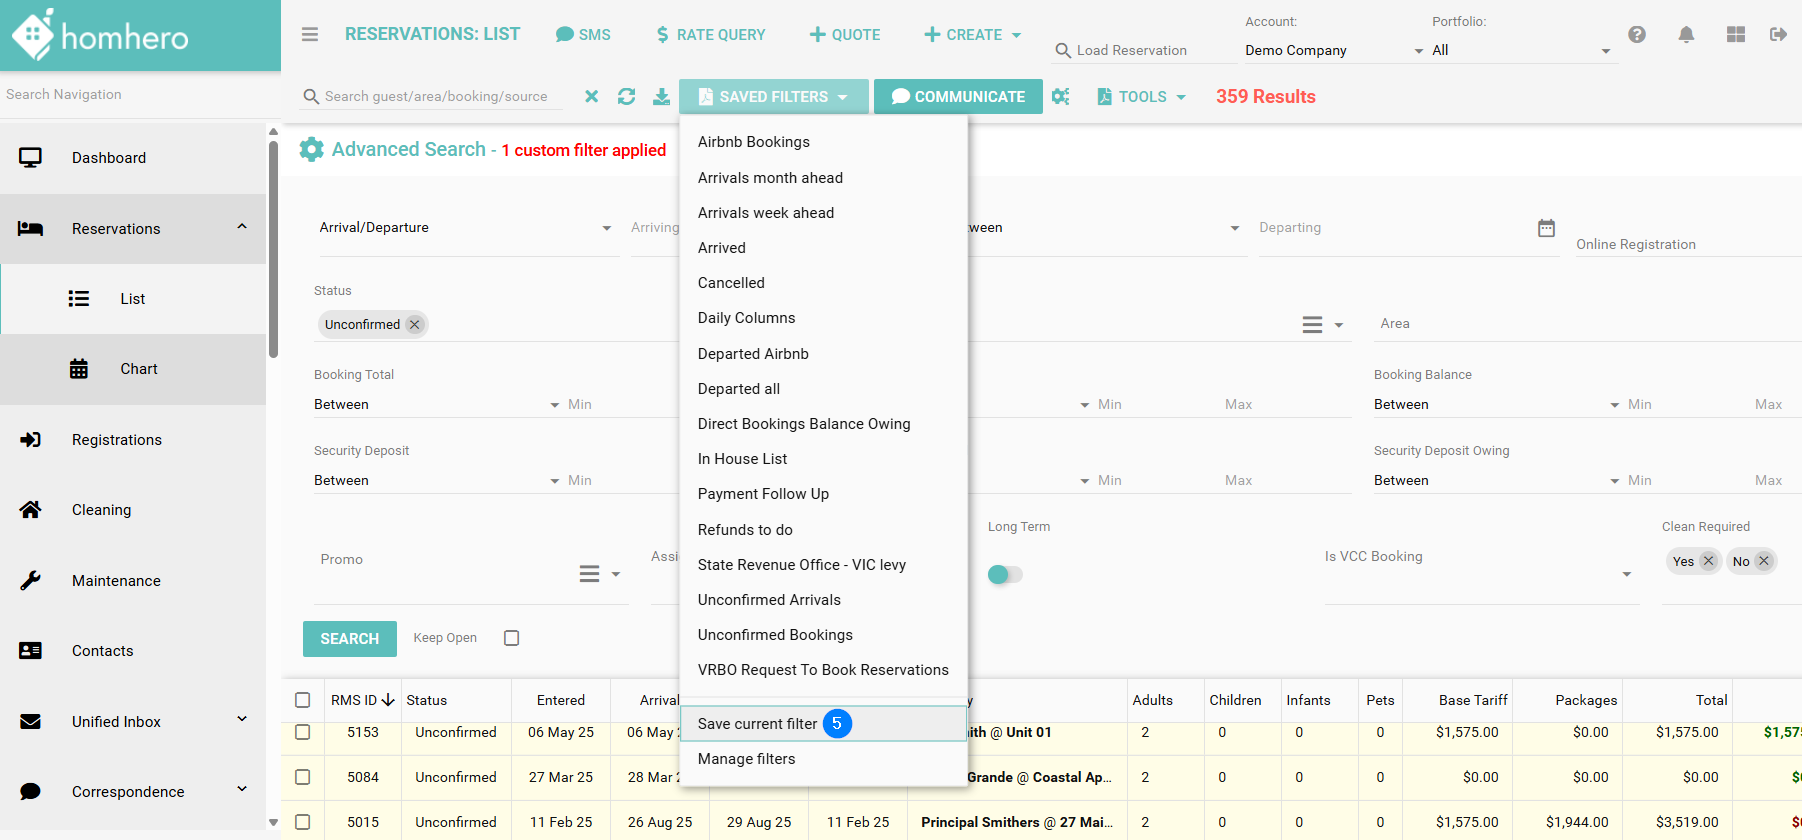Viewport: 1802px width, 840px height.
Task: Click the help question mark icon
Action: click(1637, 35)
